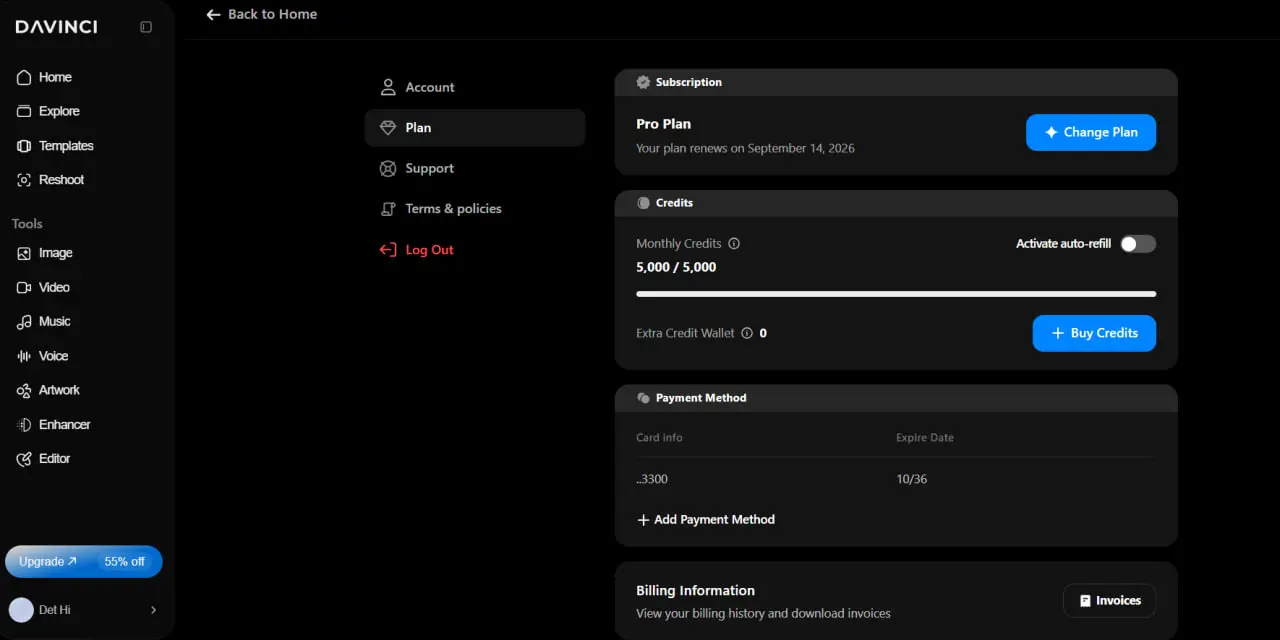
Task: Select the Image tool icon
Action: [24, 254]
